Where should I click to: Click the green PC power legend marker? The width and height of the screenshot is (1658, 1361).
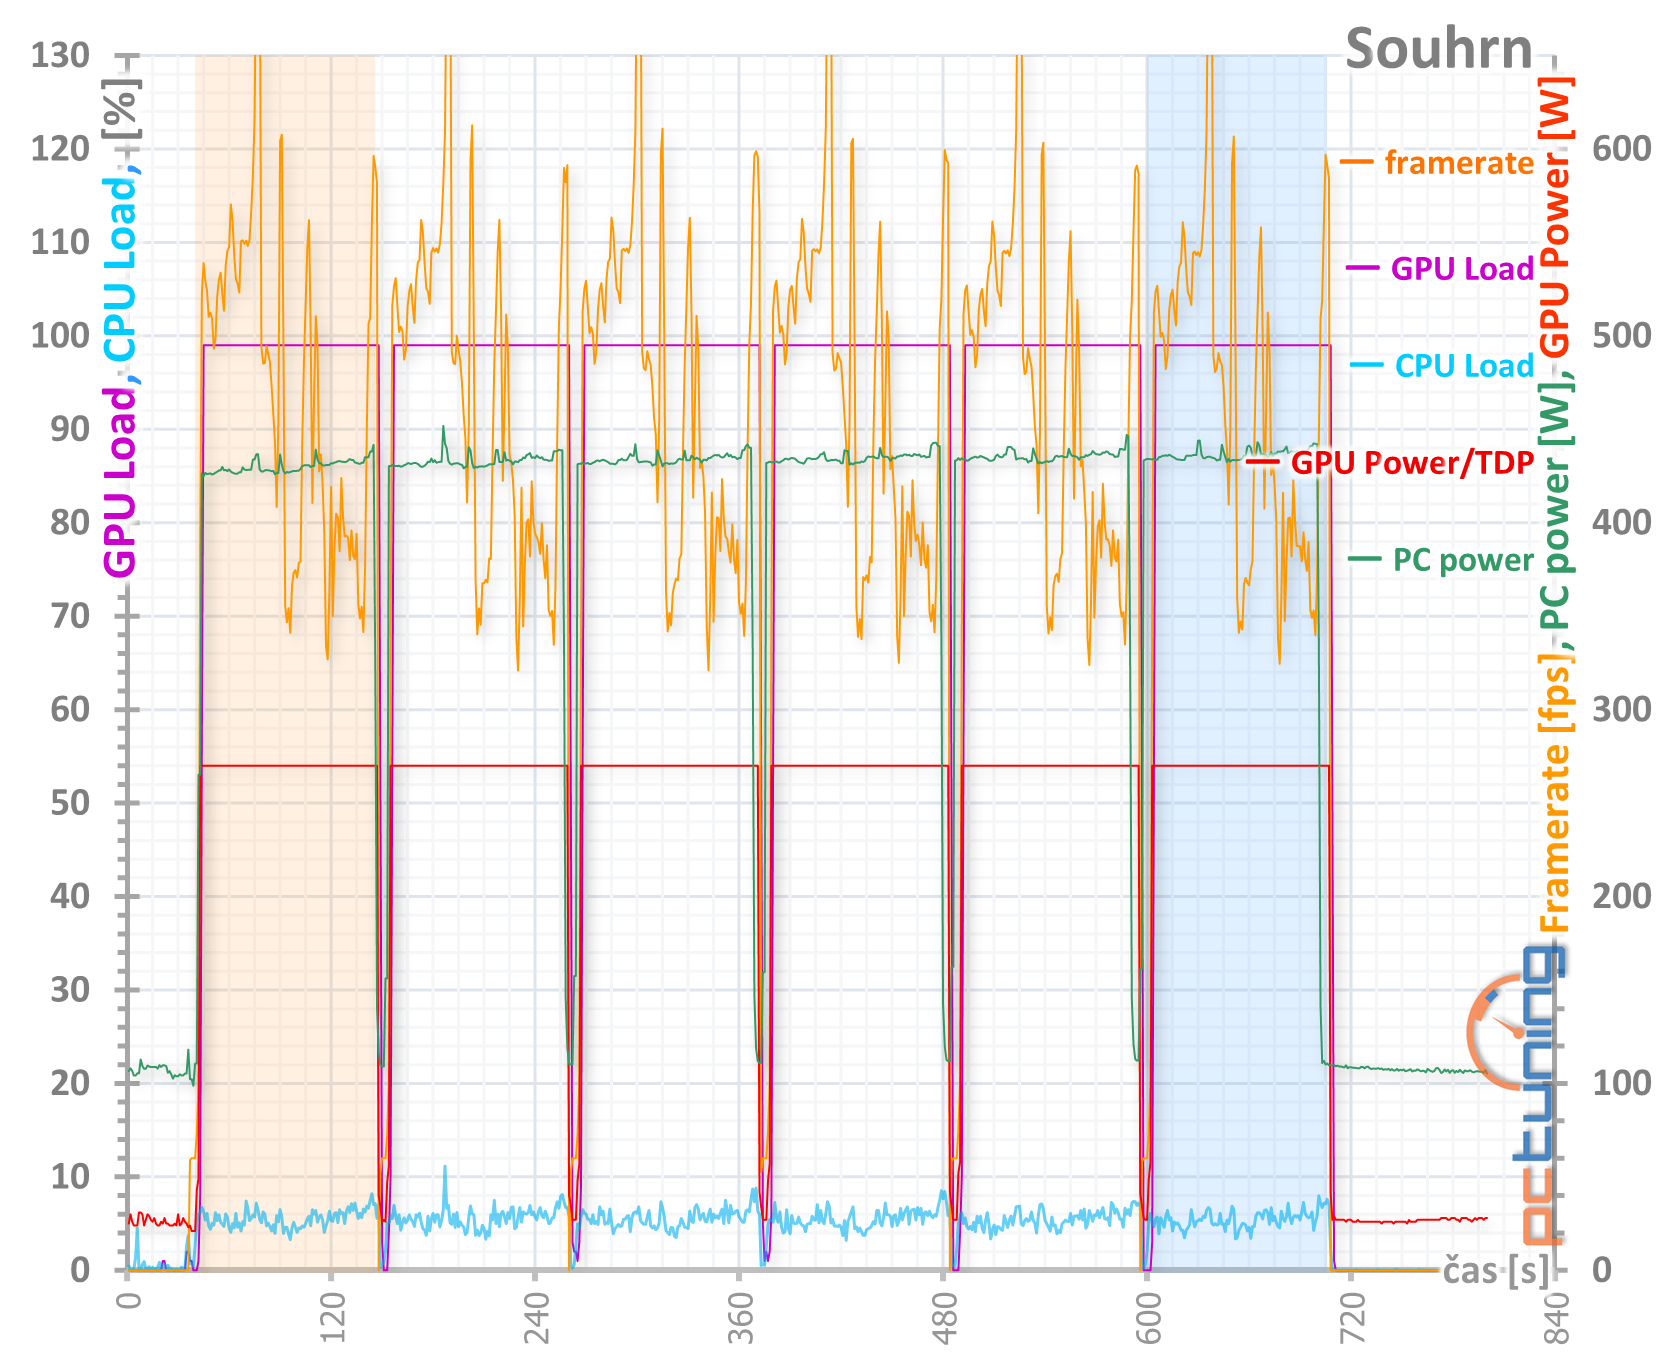point(1365,559)
